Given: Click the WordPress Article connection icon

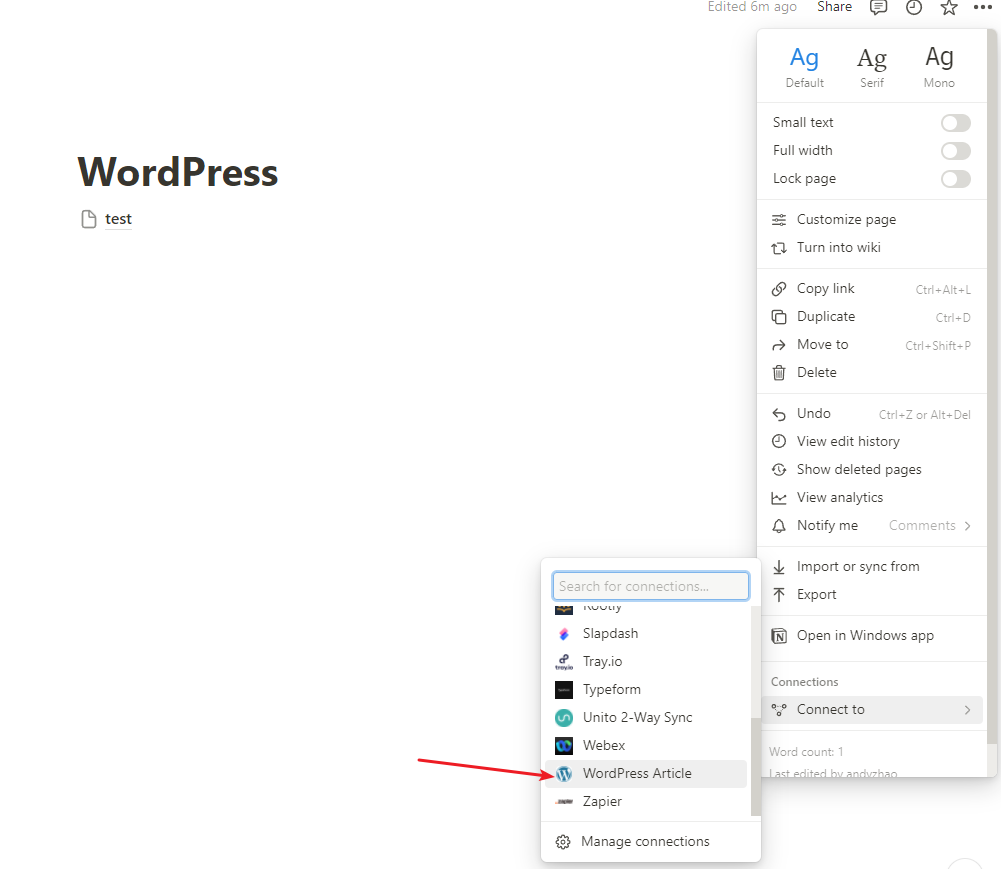Looking at the screenshot, I should [x=564, y=773].
